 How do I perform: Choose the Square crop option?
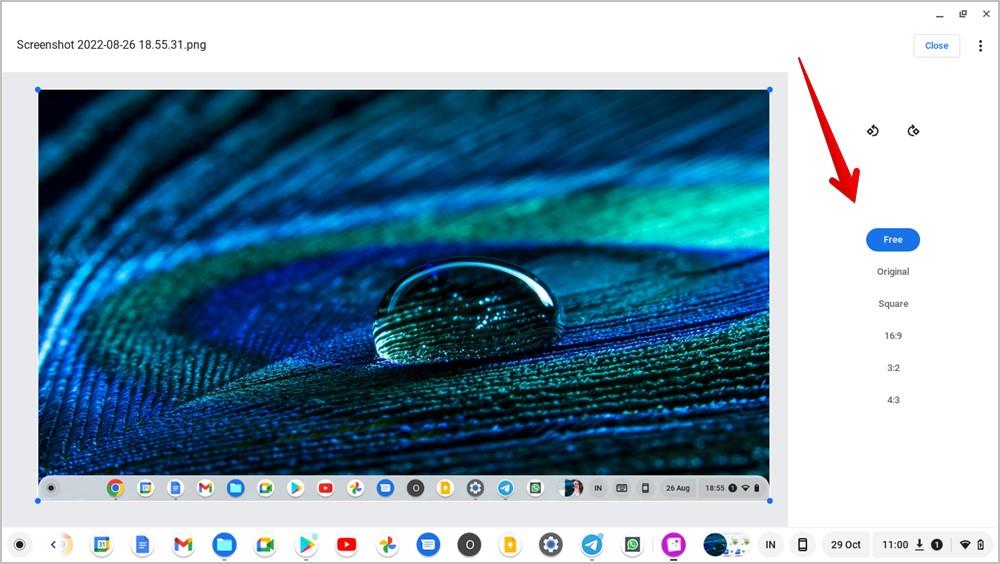pyautogui.click(x=893, y=304)
